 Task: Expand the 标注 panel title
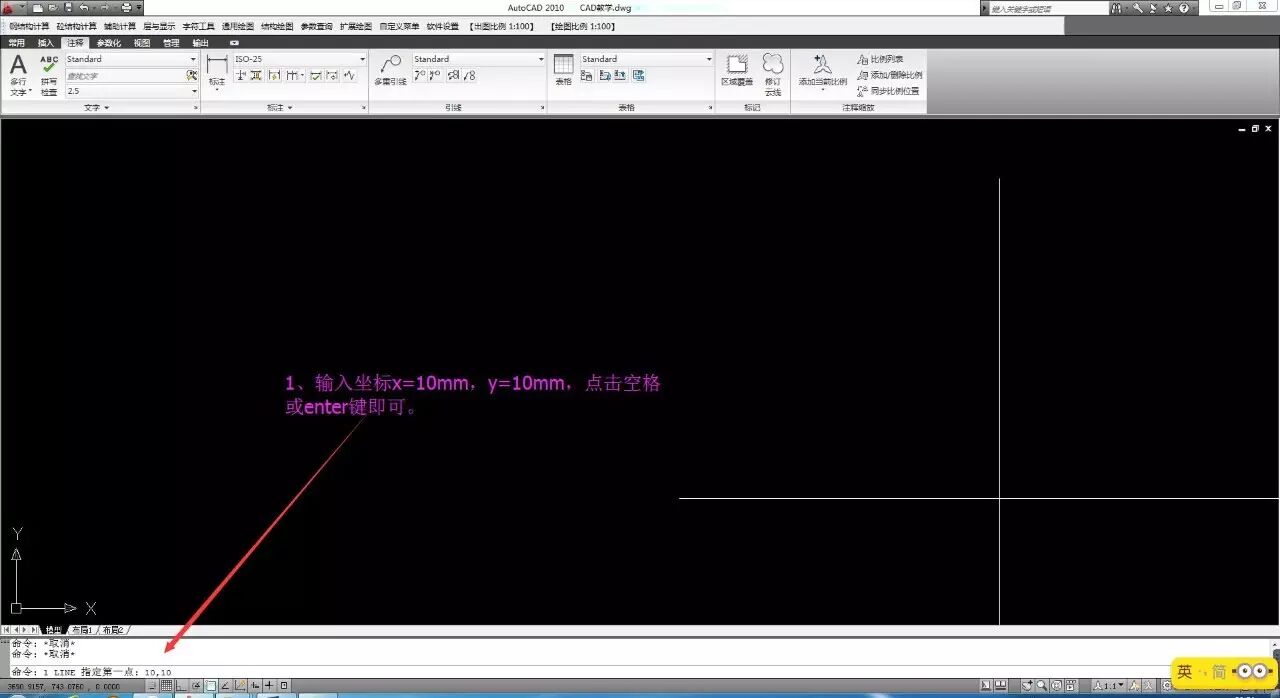point(280,107)
